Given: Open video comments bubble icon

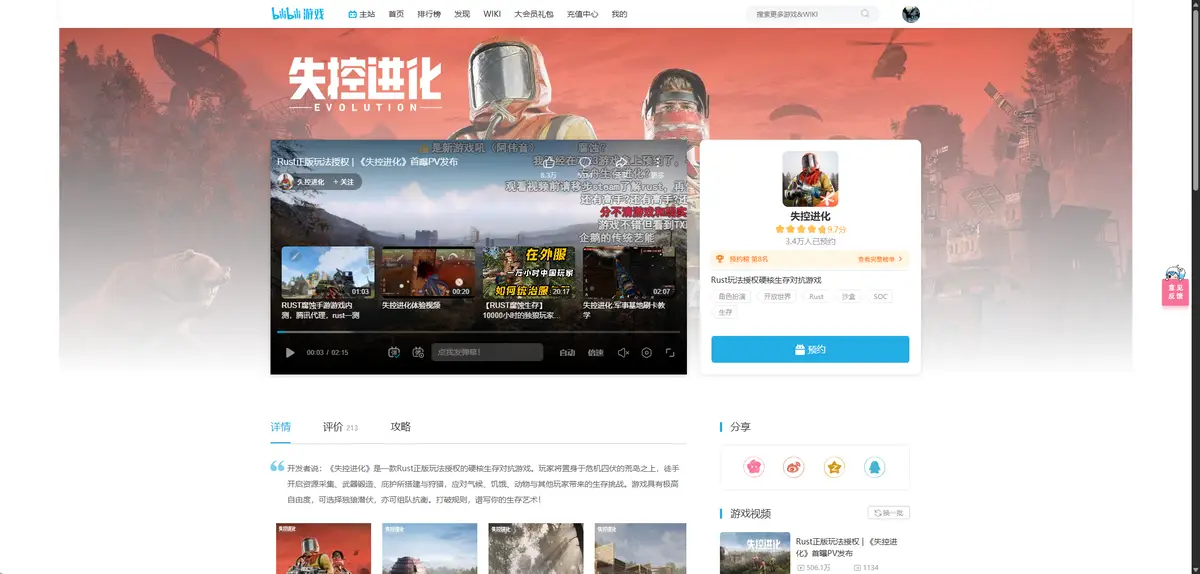Looking at the screenshot, I should click(x=585, y=163).
